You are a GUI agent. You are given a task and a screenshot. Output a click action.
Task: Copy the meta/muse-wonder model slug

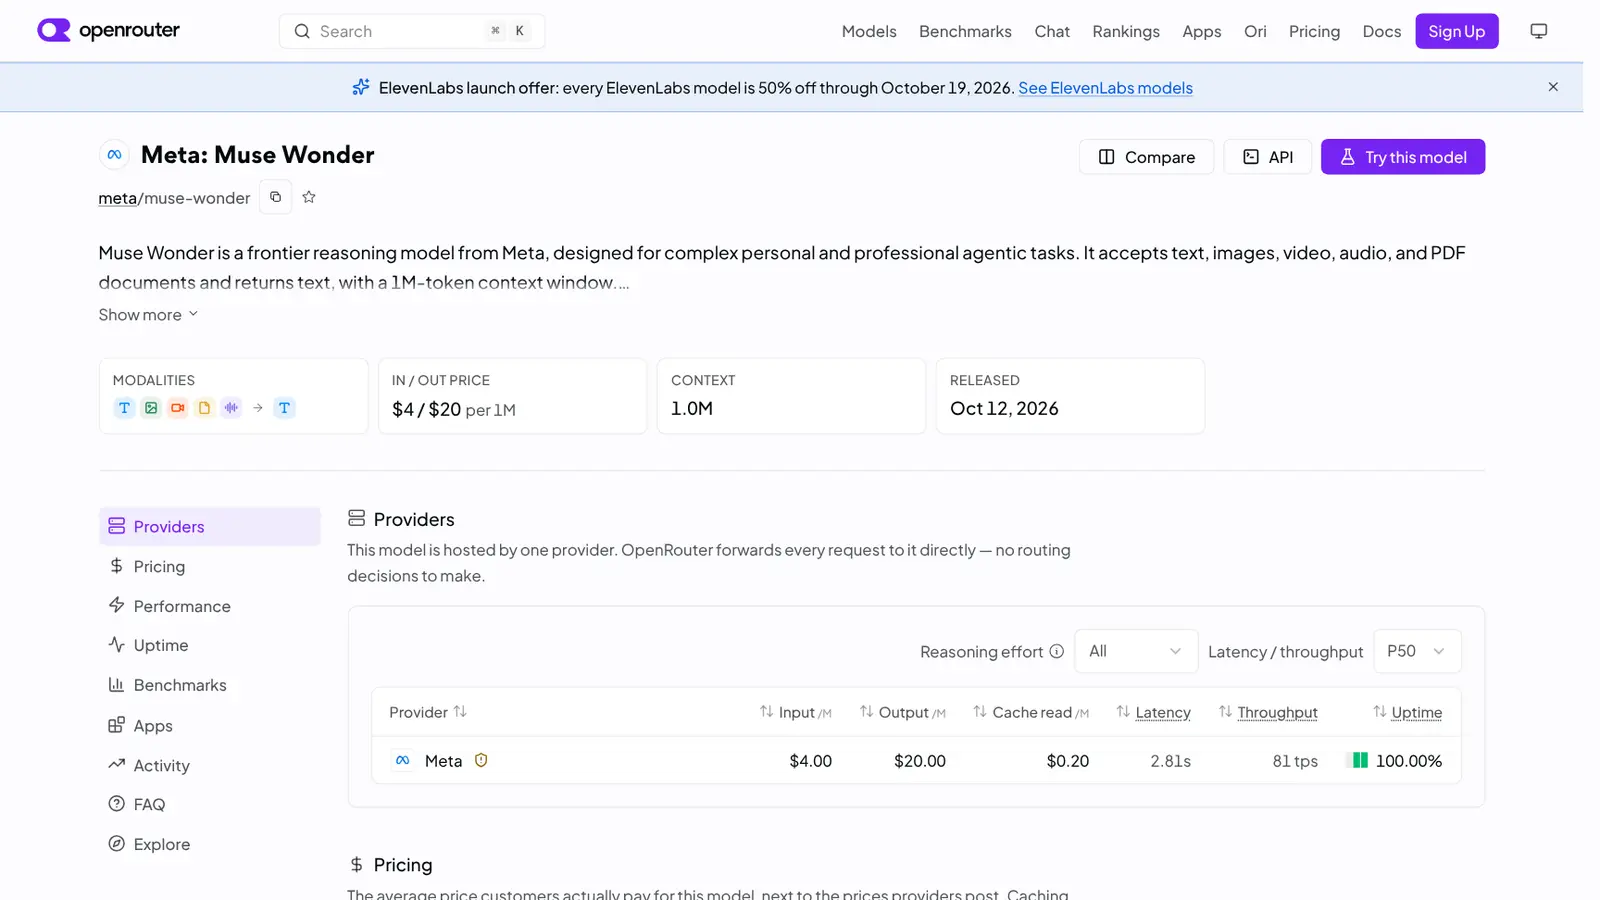275,197
